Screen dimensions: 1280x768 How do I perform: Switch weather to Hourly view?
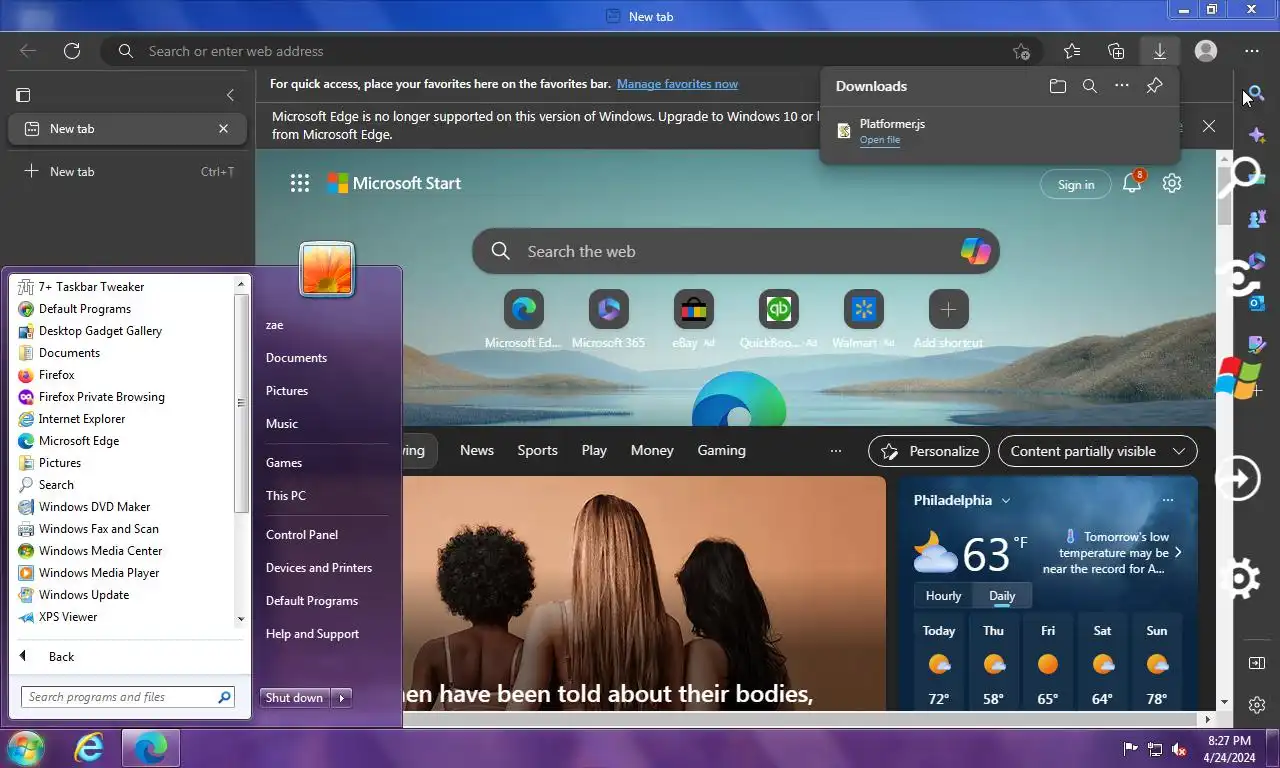(x=943, y=595)
